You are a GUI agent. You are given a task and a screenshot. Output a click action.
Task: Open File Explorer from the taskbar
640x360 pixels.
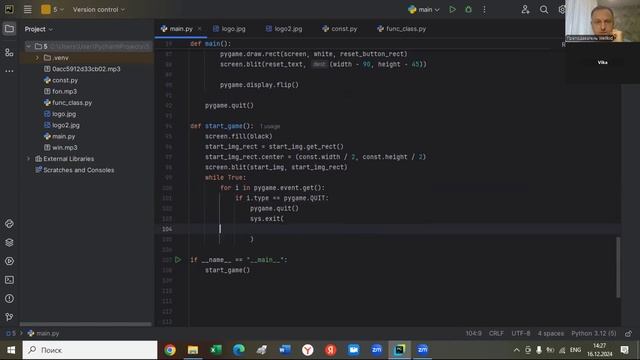point(193,350)
